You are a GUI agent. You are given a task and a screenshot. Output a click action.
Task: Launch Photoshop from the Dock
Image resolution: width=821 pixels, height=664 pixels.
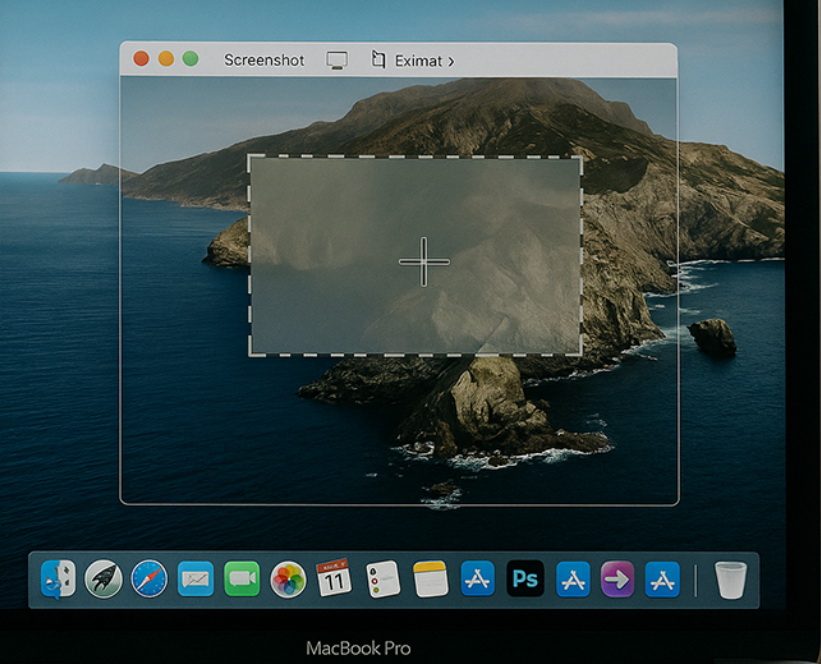525,579
